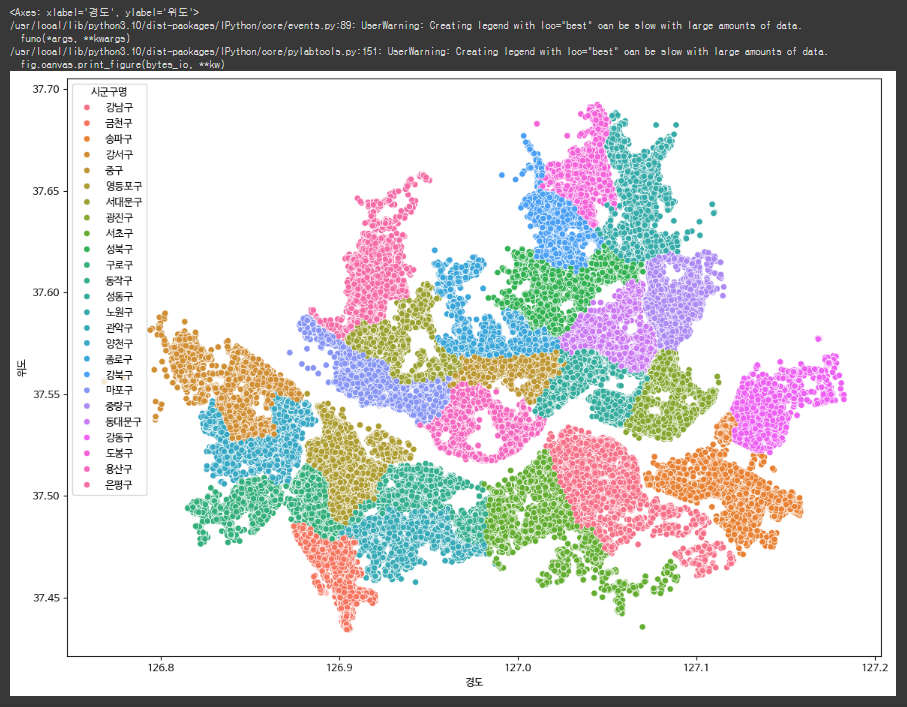
Task: Select the 용산구 legend label
Action: pyautogui.click(x=119, y=469)
